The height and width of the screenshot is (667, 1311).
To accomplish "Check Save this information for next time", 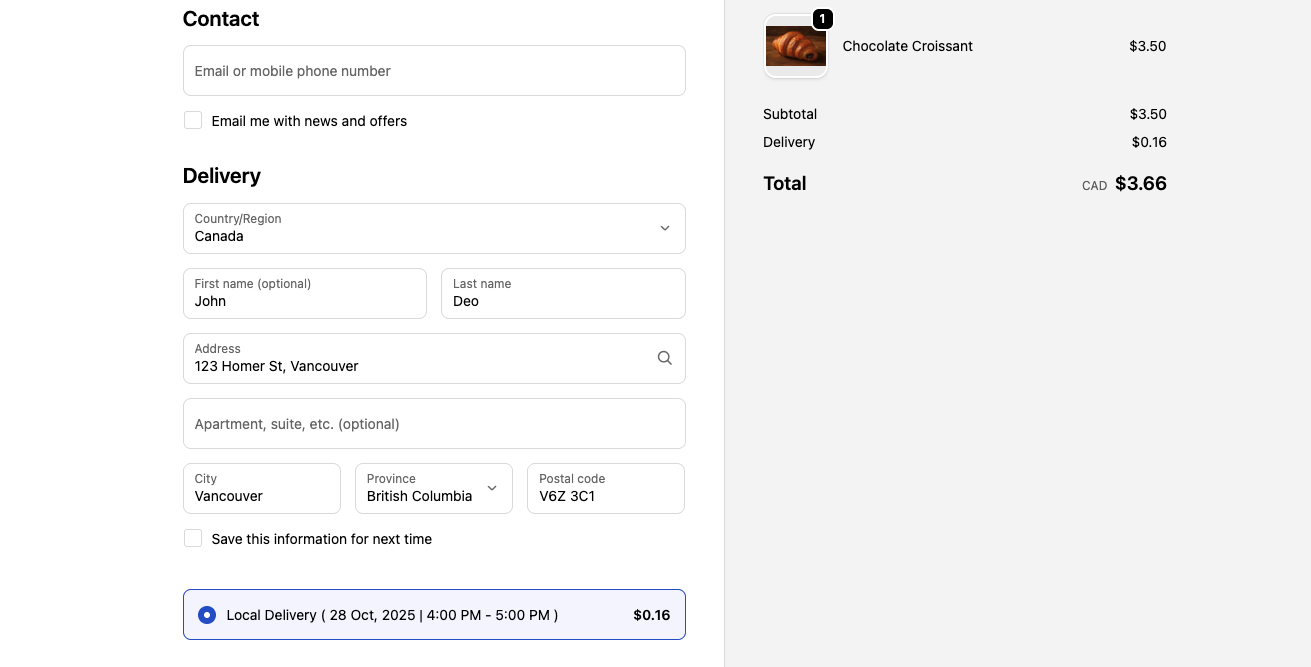I will (x=193, y=538).
